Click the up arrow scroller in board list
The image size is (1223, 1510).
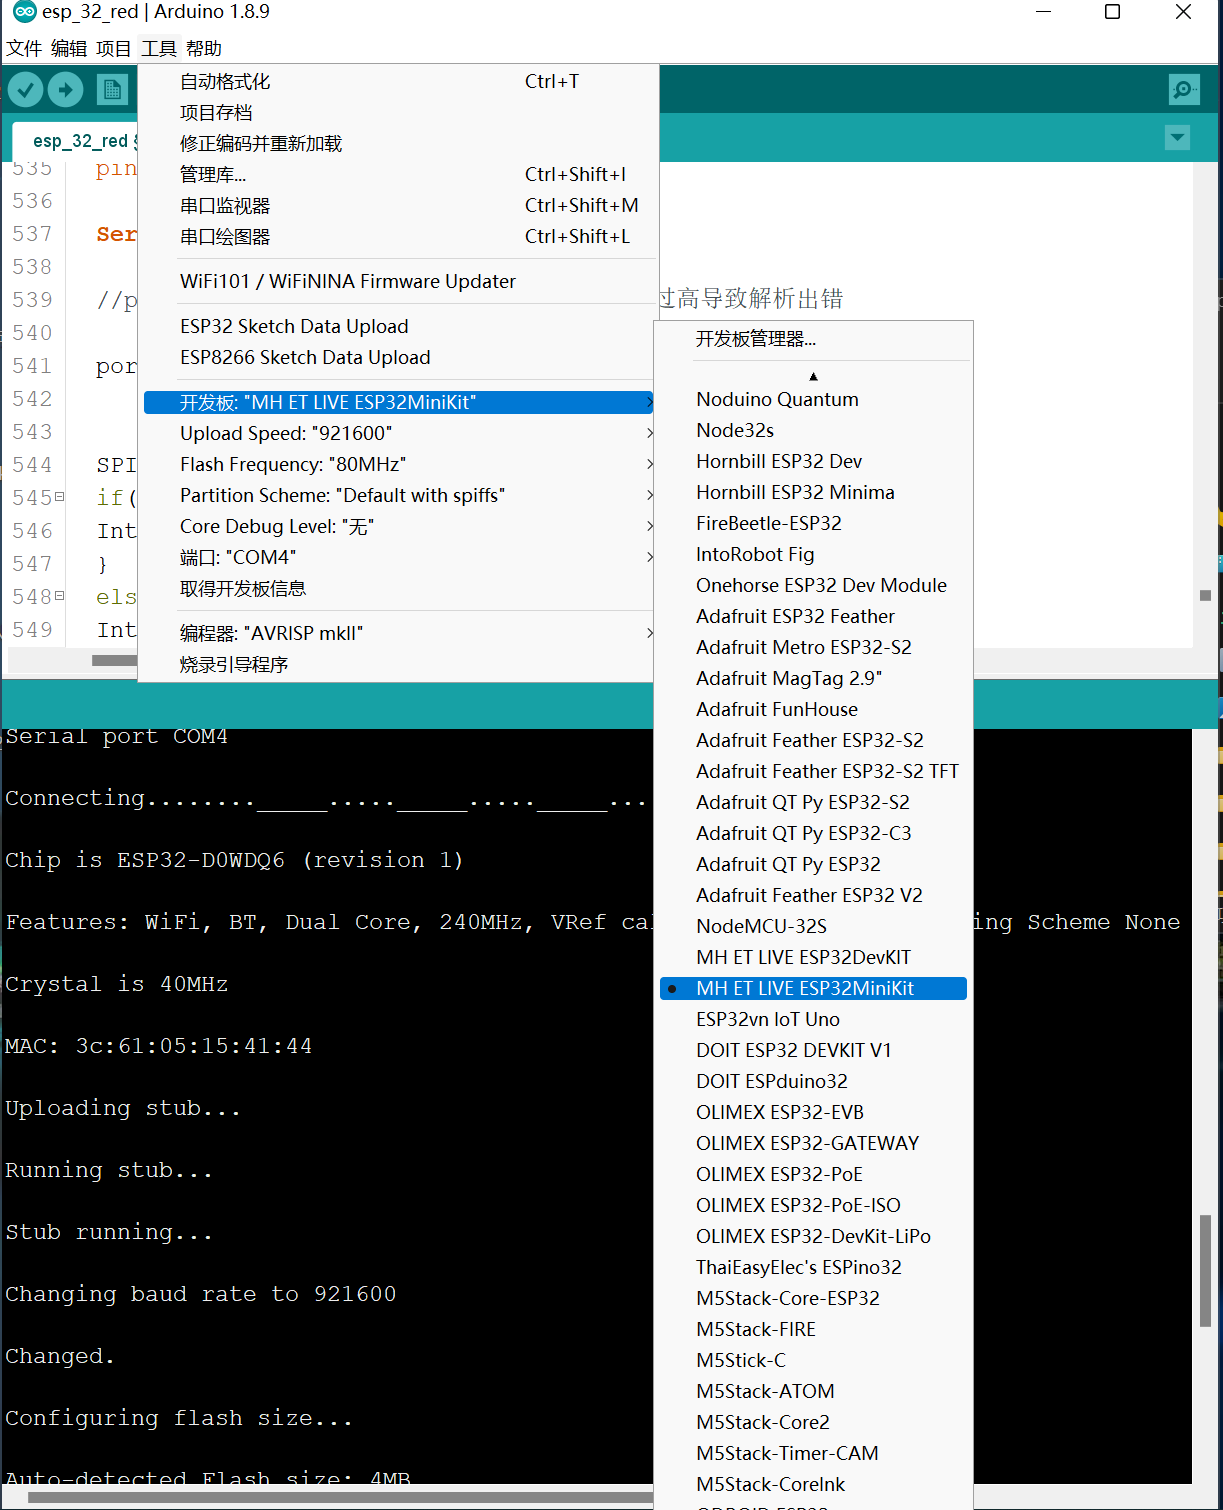tap(813, 376)
